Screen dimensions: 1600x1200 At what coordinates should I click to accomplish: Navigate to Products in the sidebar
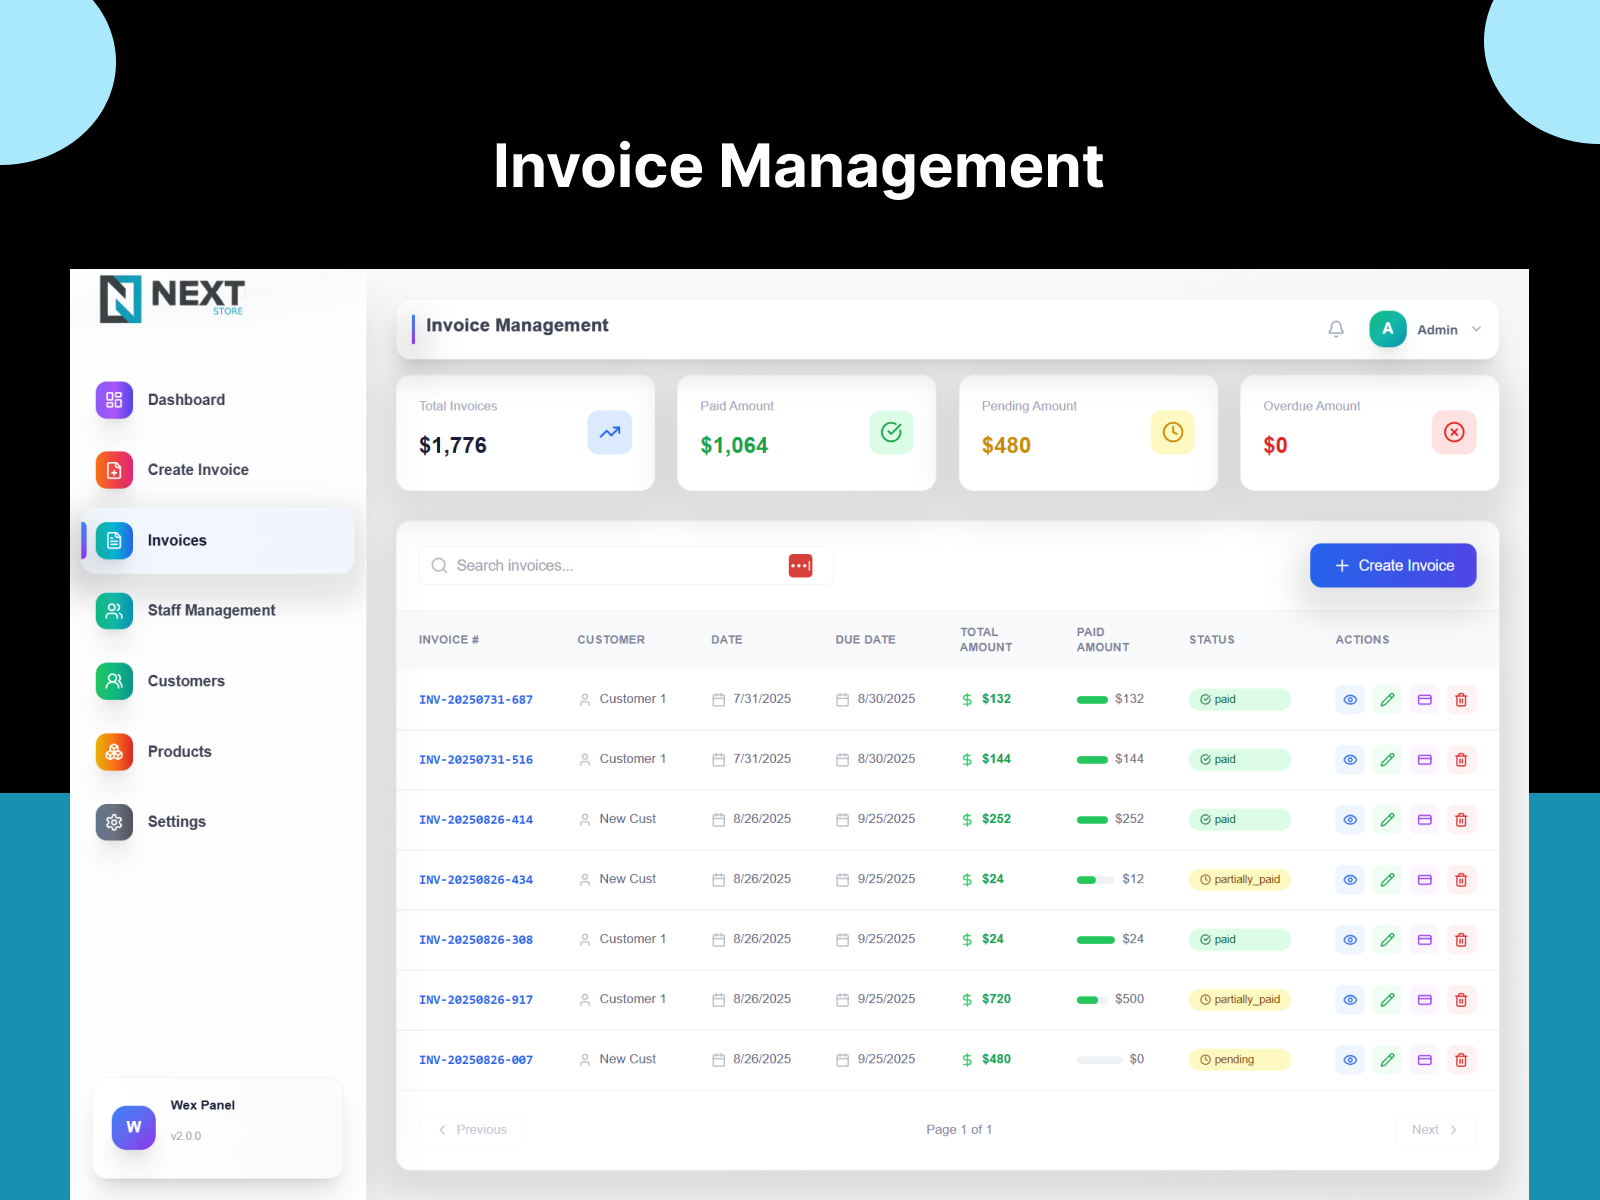pyautogui.click(x=218, y=751)
